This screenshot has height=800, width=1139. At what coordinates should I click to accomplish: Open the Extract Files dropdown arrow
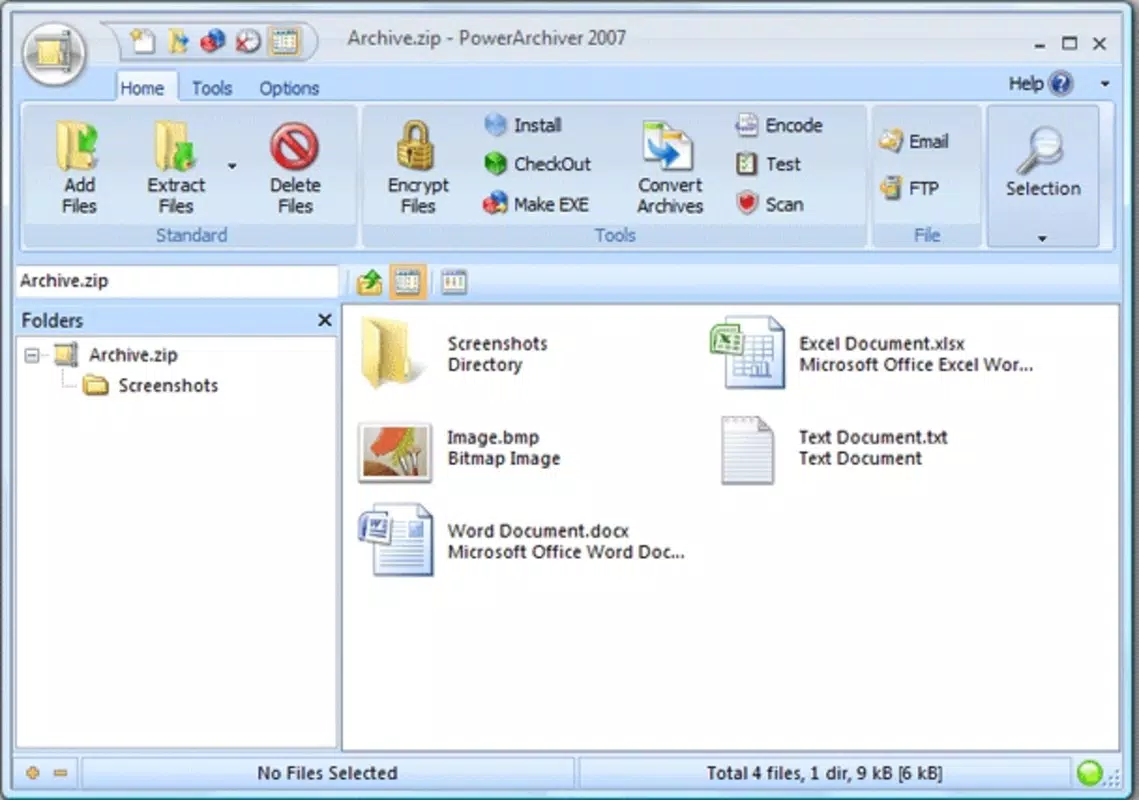(232, 166)
